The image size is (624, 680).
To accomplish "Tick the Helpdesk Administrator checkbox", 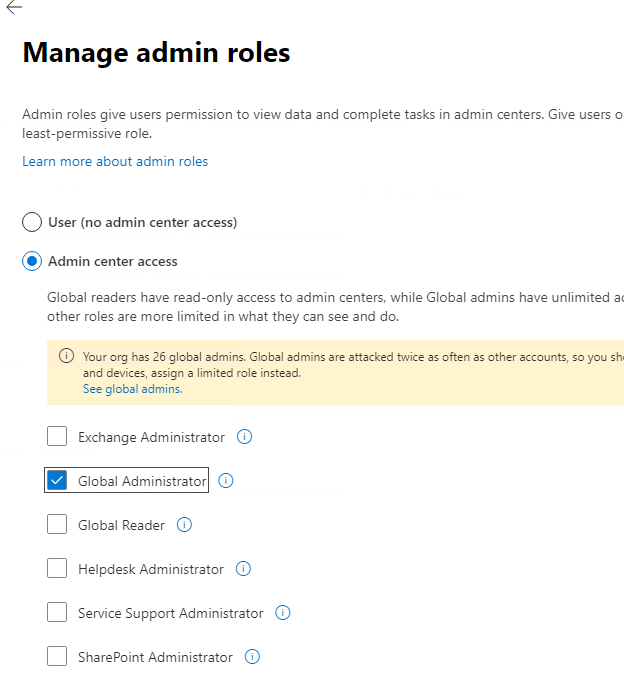I will click(x=57, y=569).
